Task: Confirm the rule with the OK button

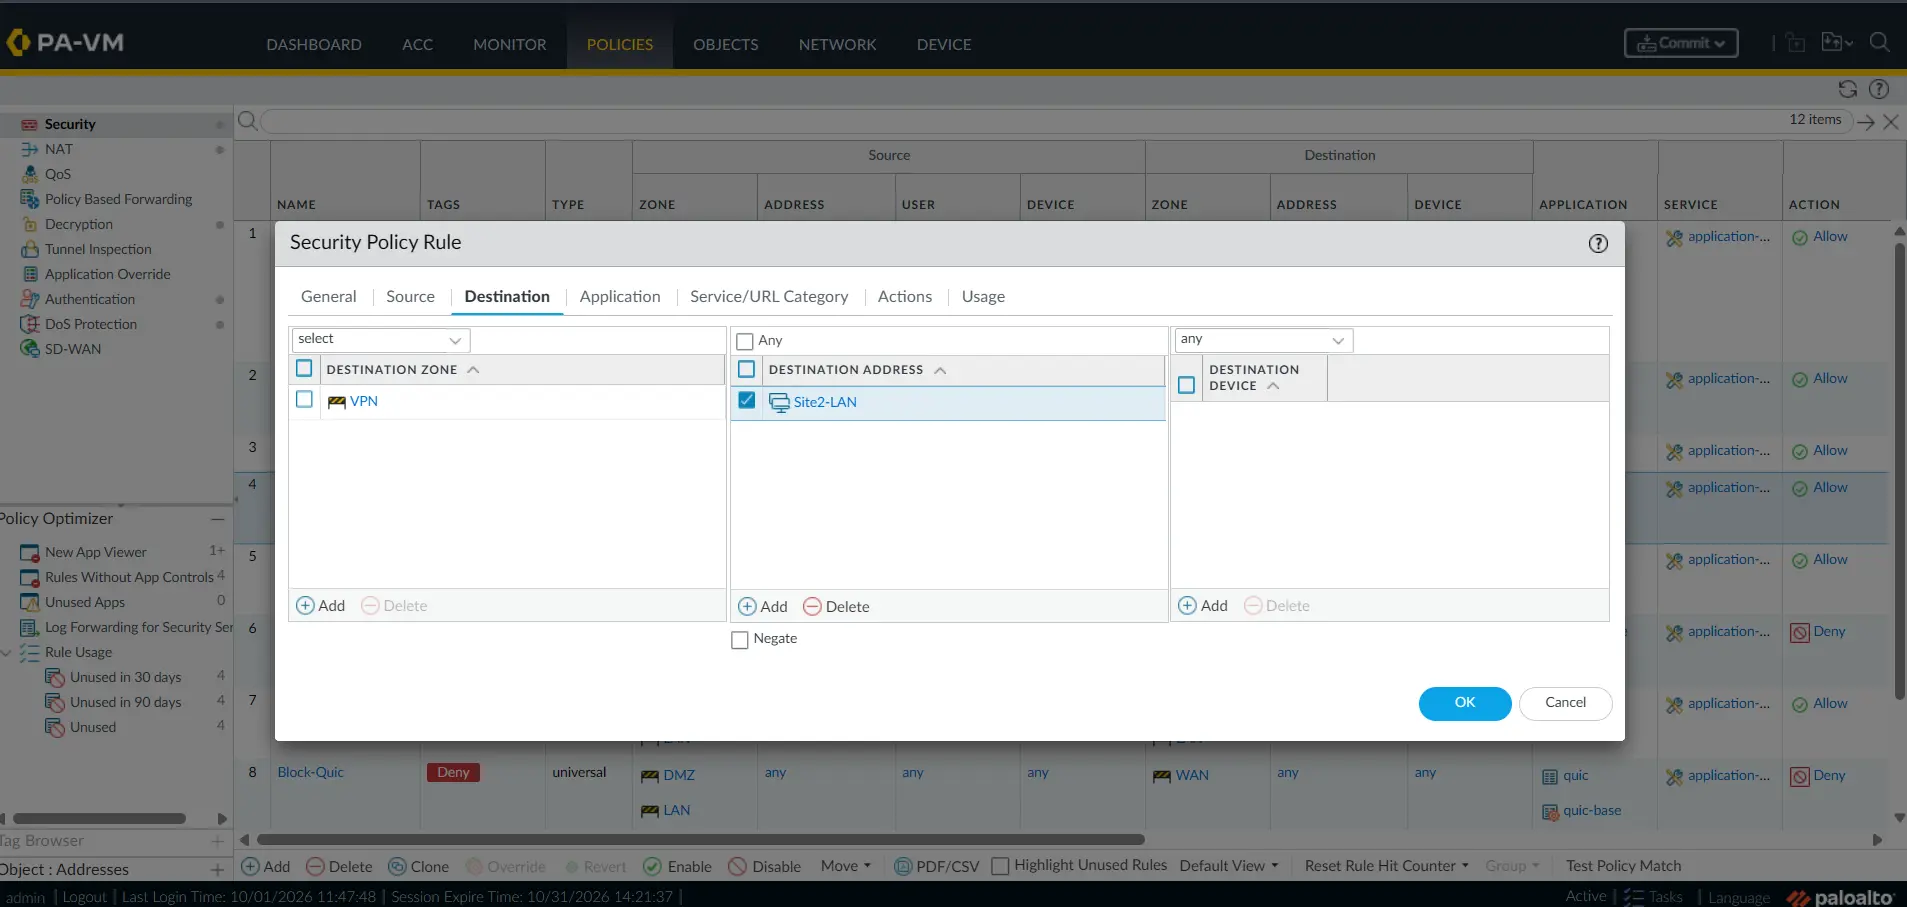Action: tap(1465, 703)
